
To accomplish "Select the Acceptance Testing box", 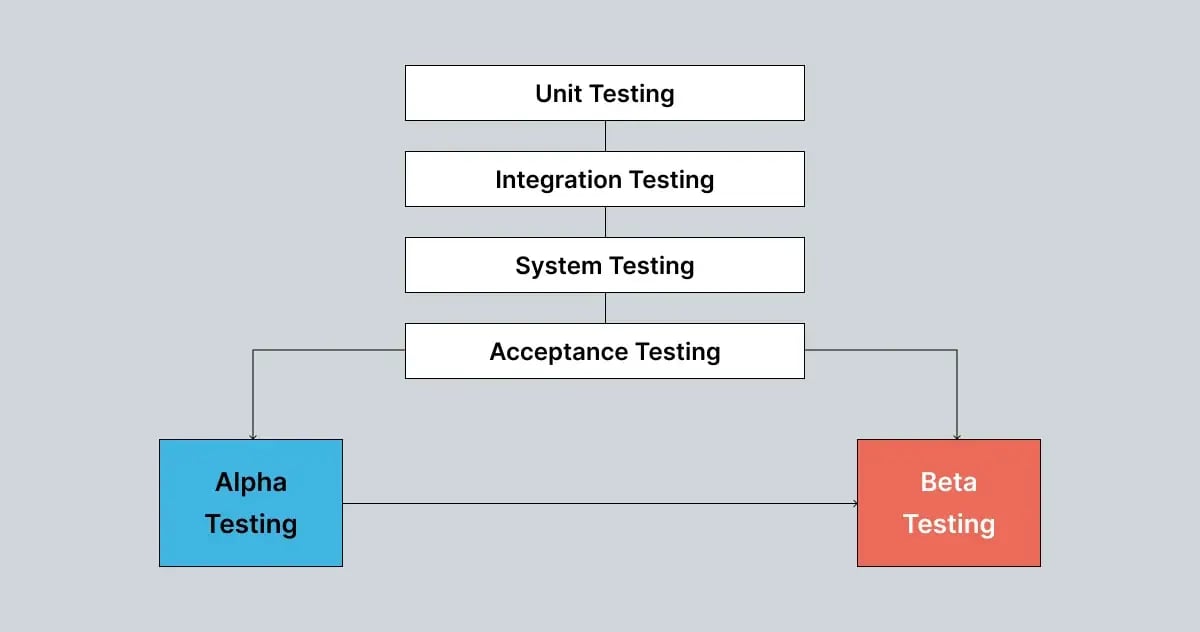I will 604,351.
